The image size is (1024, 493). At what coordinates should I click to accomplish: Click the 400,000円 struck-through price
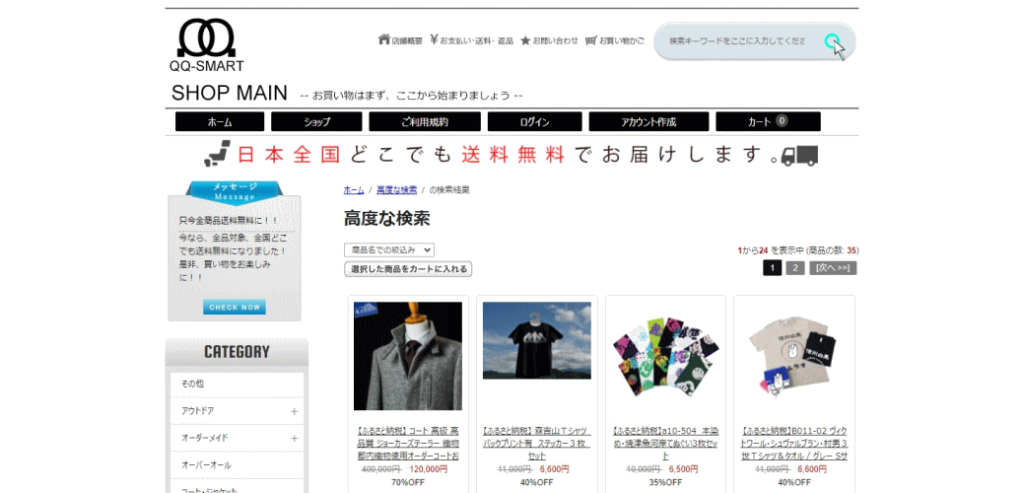[381, 469]
